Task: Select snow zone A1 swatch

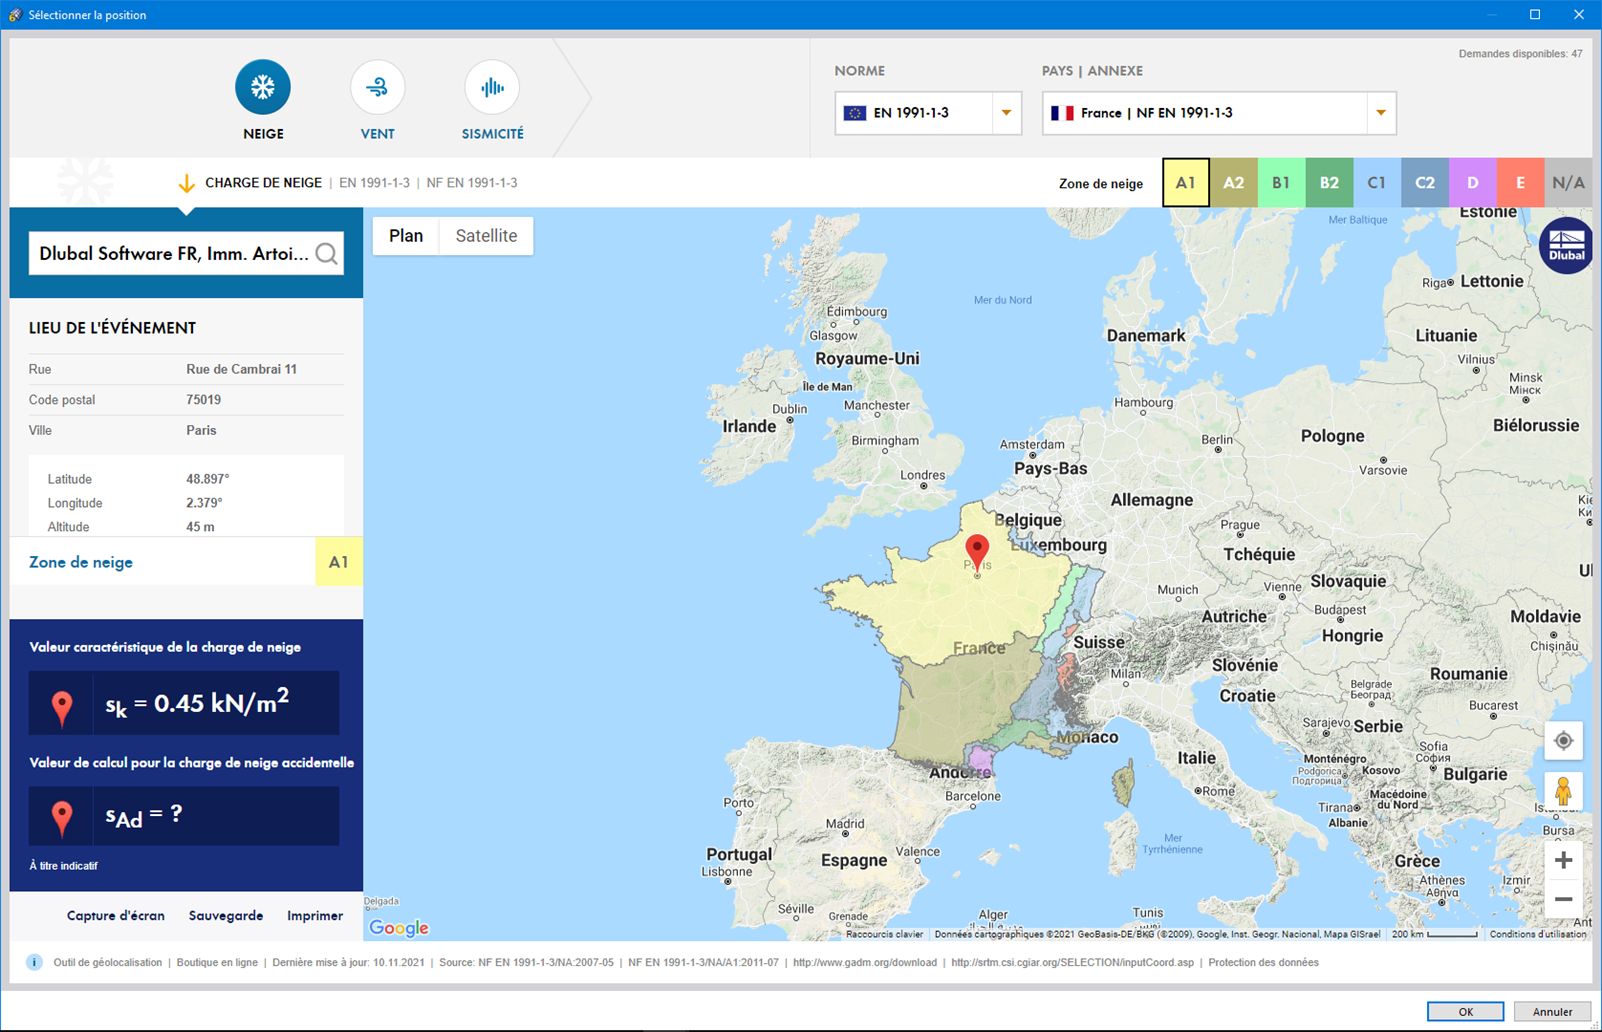Action: 1185,183
